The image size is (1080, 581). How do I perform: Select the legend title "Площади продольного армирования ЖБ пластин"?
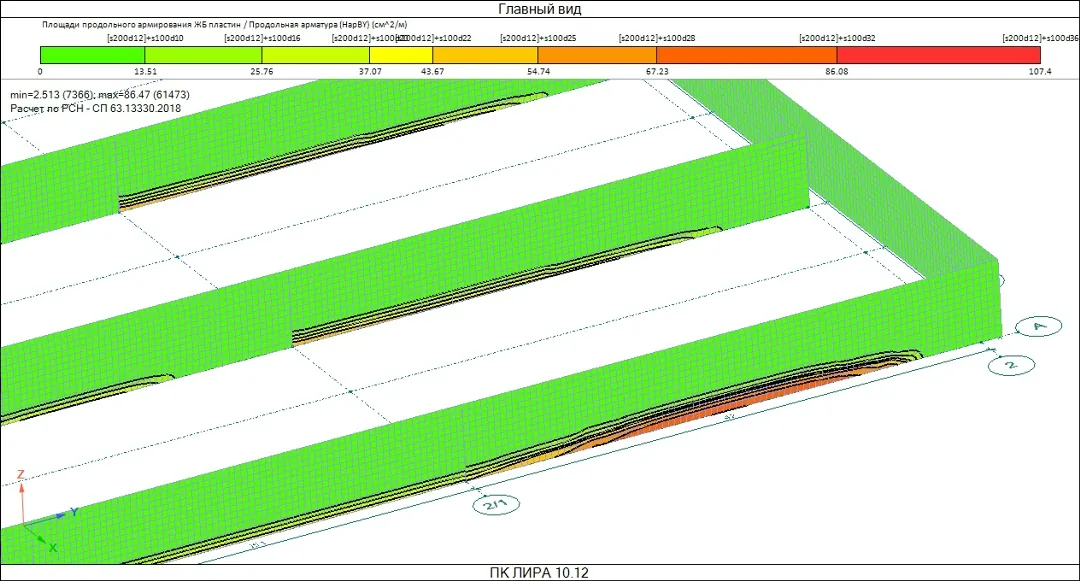(141, 24)
